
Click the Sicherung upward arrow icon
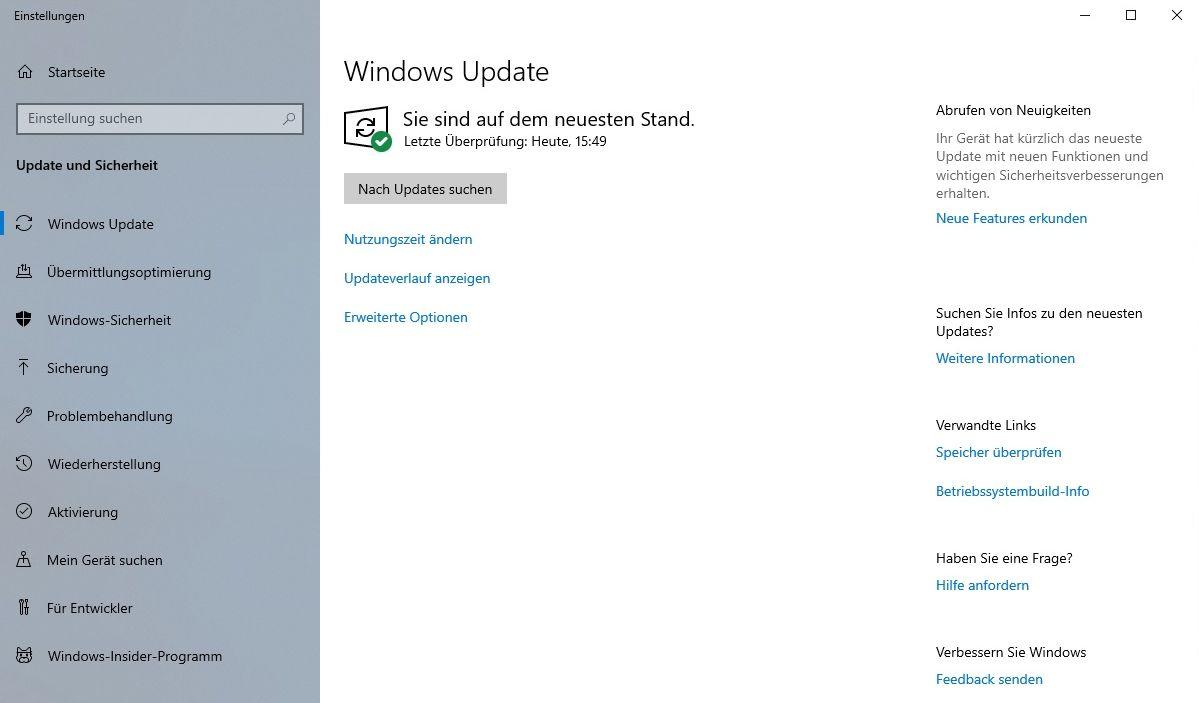[x=24, y=368]
